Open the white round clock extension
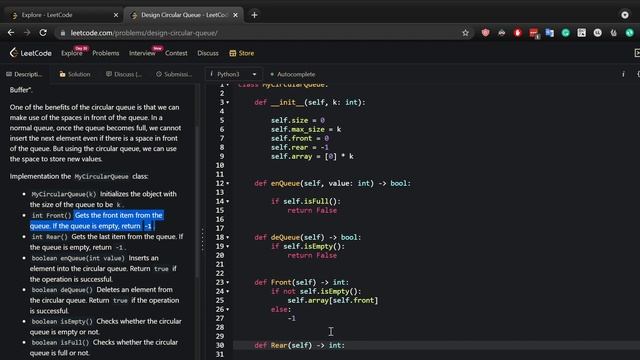This screenshot has width=640, height=360. pyautogui.click(x=598, y=33)
